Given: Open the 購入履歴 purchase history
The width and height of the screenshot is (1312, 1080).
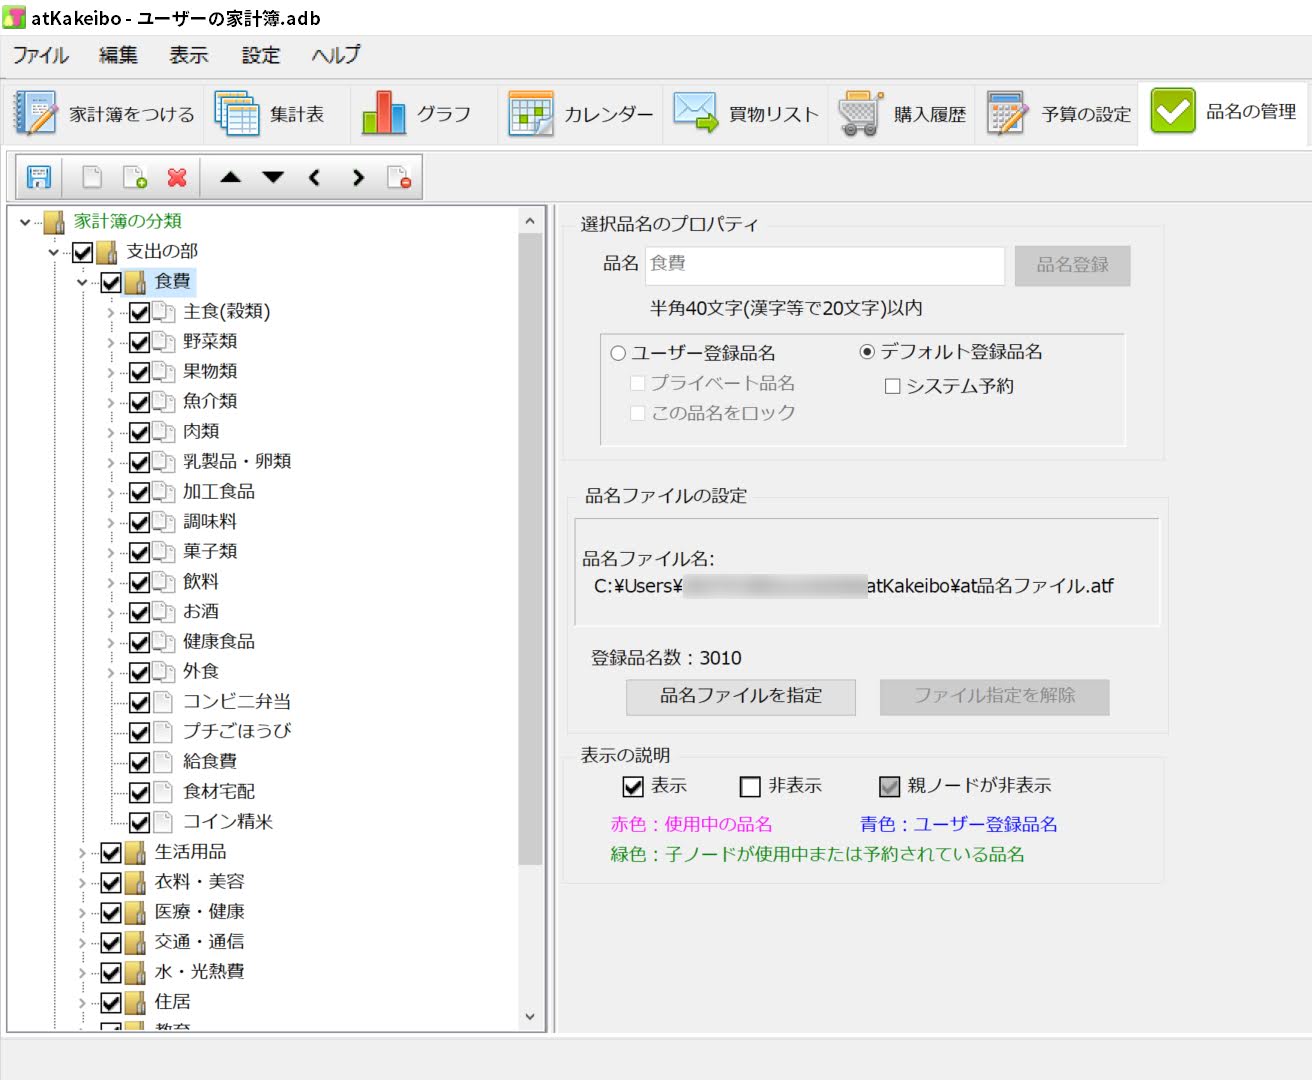Looking at the screenshot, I should pyautogui.click(x=902, y=114).
